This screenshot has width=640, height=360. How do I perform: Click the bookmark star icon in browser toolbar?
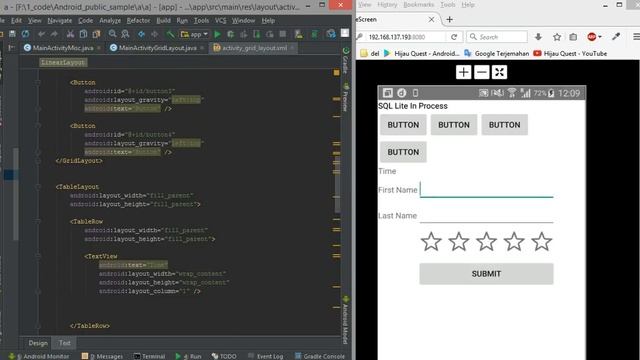pyautogui.click(x=557, y=37)
